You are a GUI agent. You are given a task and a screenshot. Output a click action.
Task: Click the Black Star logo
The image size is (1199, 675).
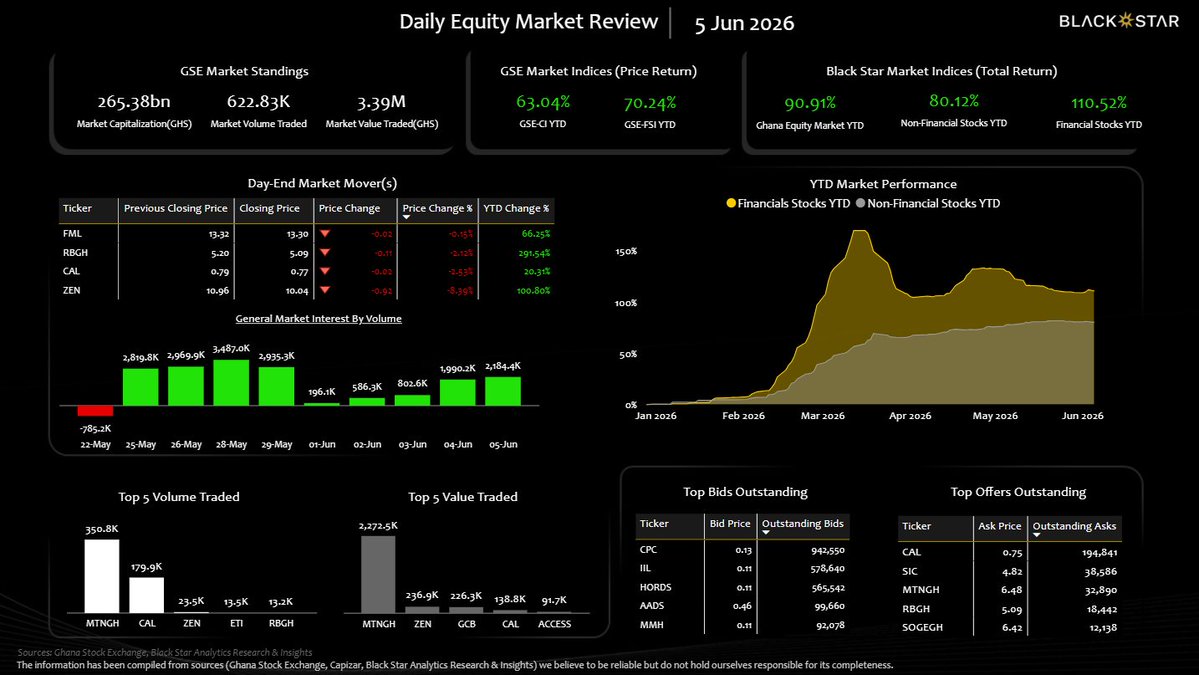coord(1119,21)
